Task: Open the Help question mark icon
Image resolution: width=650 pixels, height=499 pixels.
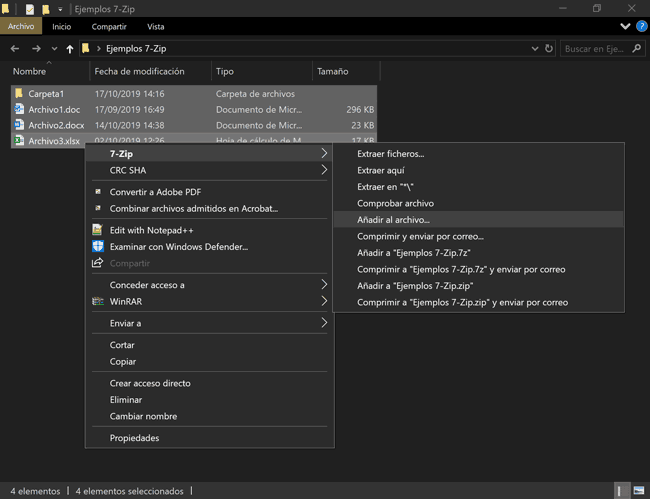Action: click(642, 27)
